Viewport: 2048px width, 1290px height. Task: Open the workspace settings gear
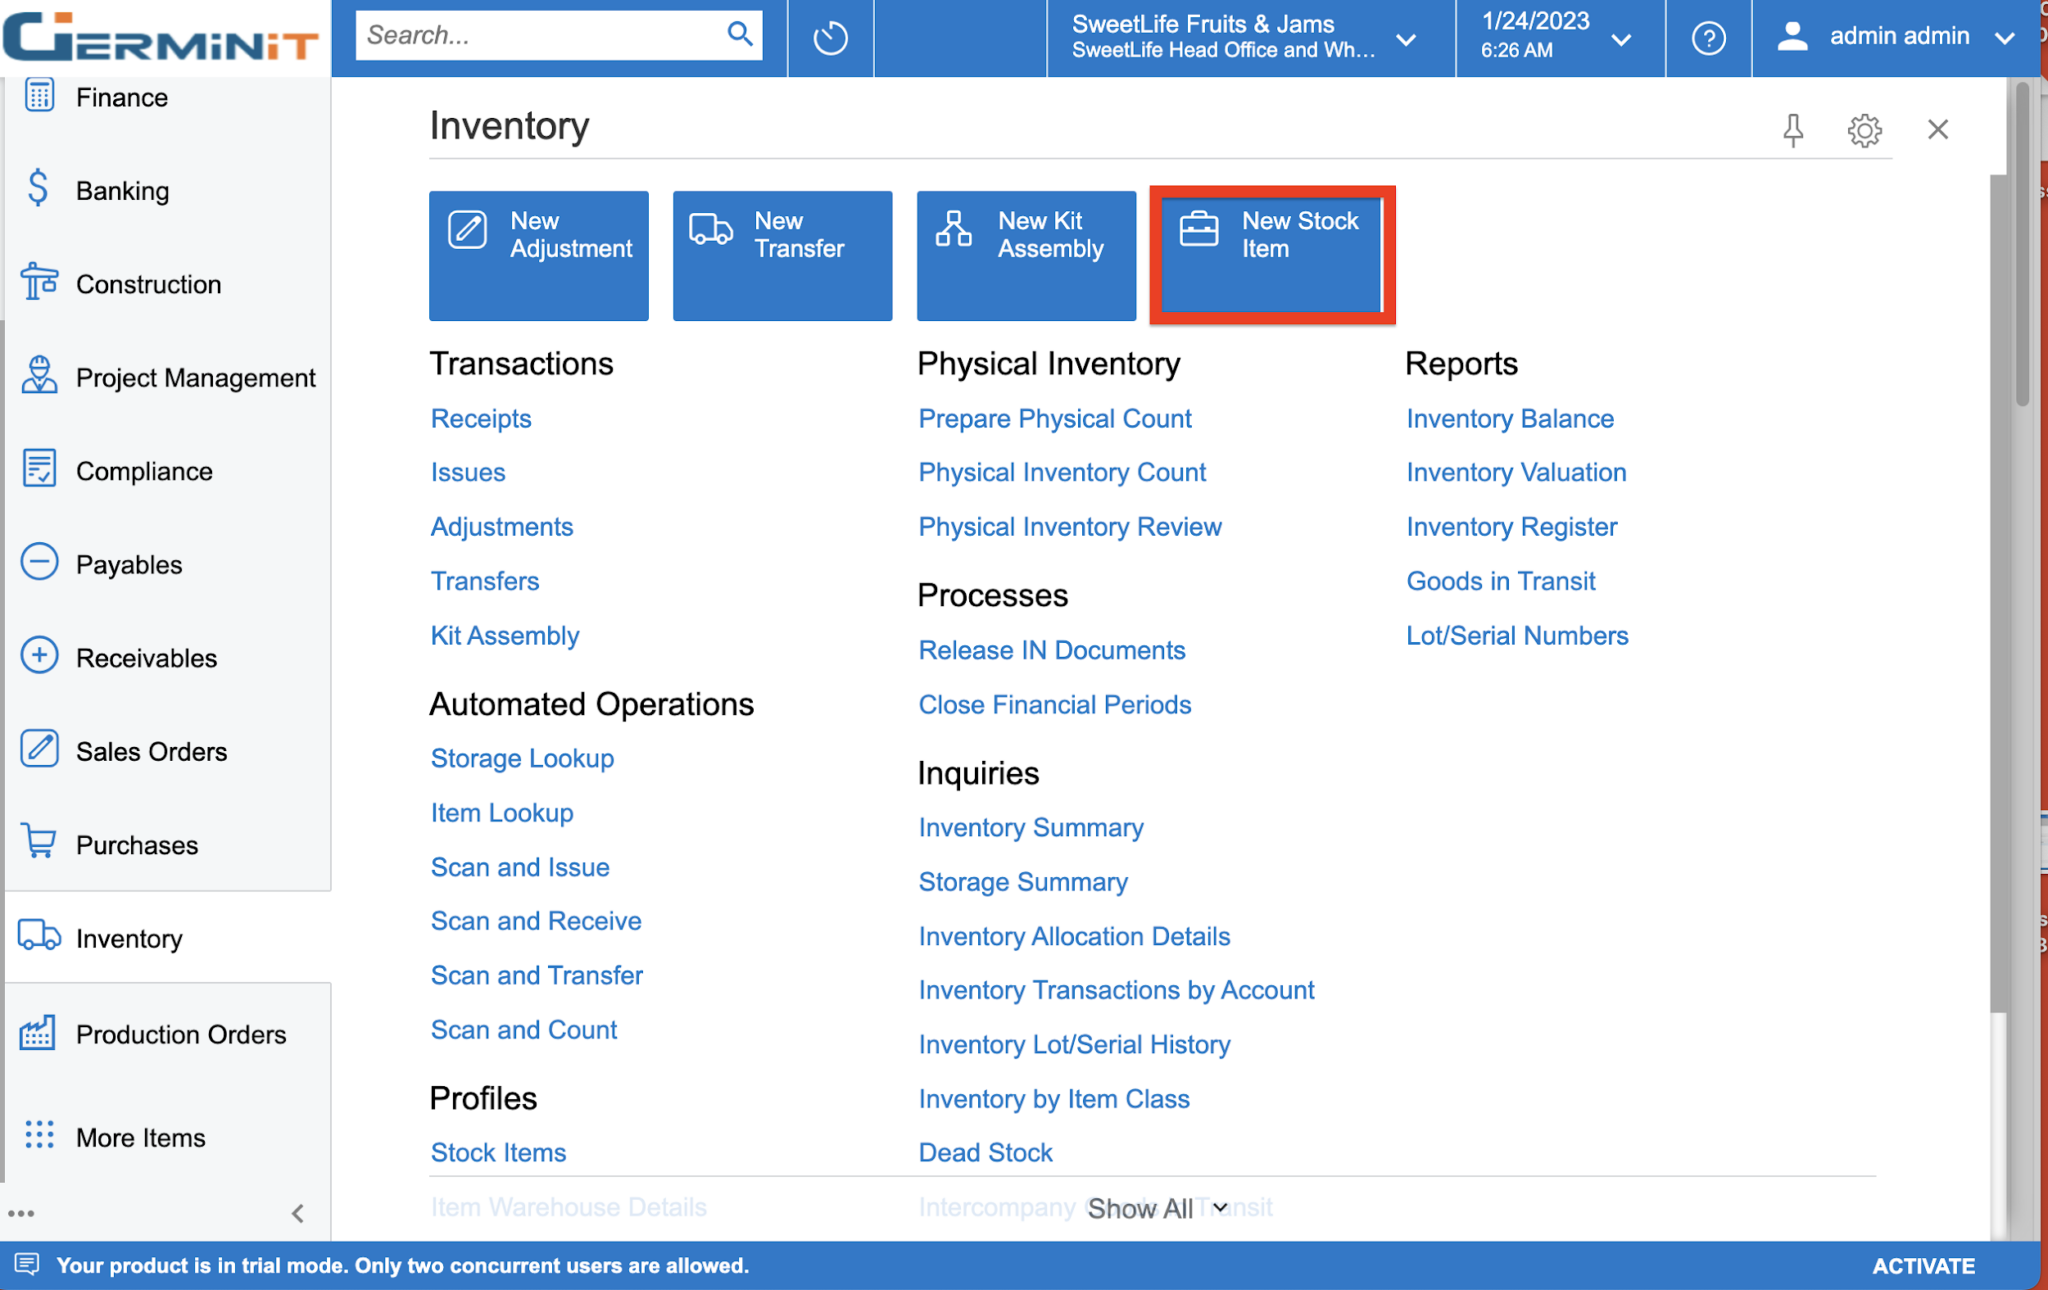[x=1865, y=129]
